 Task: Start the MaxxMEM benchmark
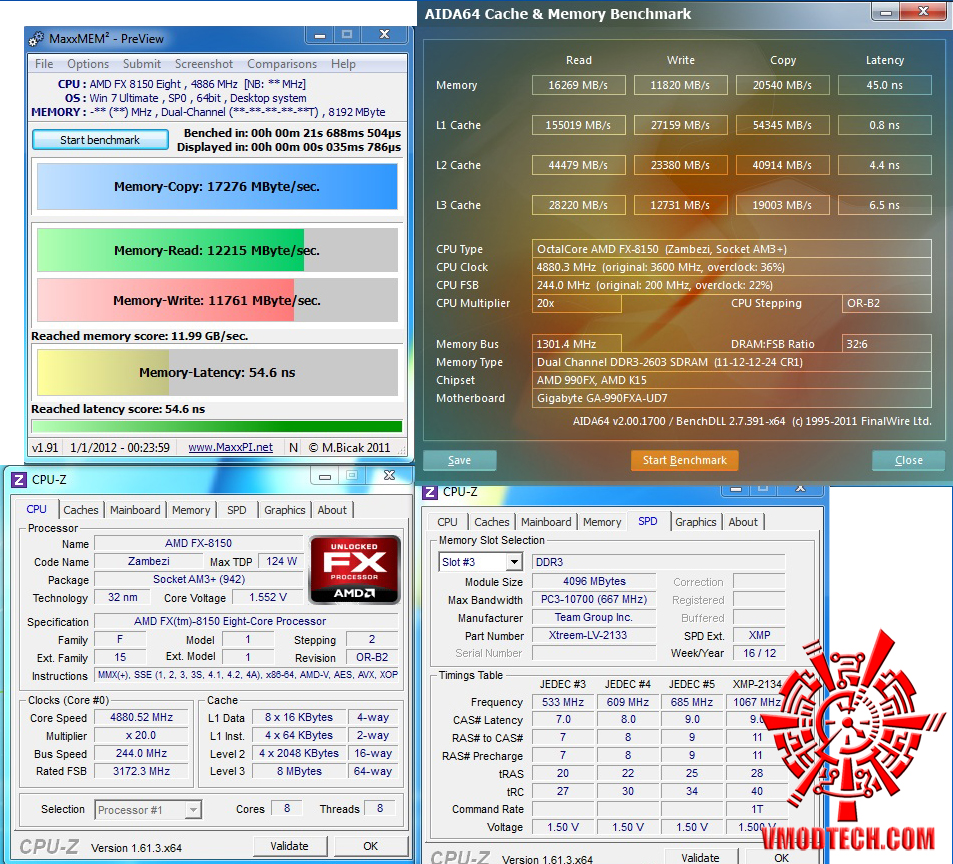coord(100,140)
